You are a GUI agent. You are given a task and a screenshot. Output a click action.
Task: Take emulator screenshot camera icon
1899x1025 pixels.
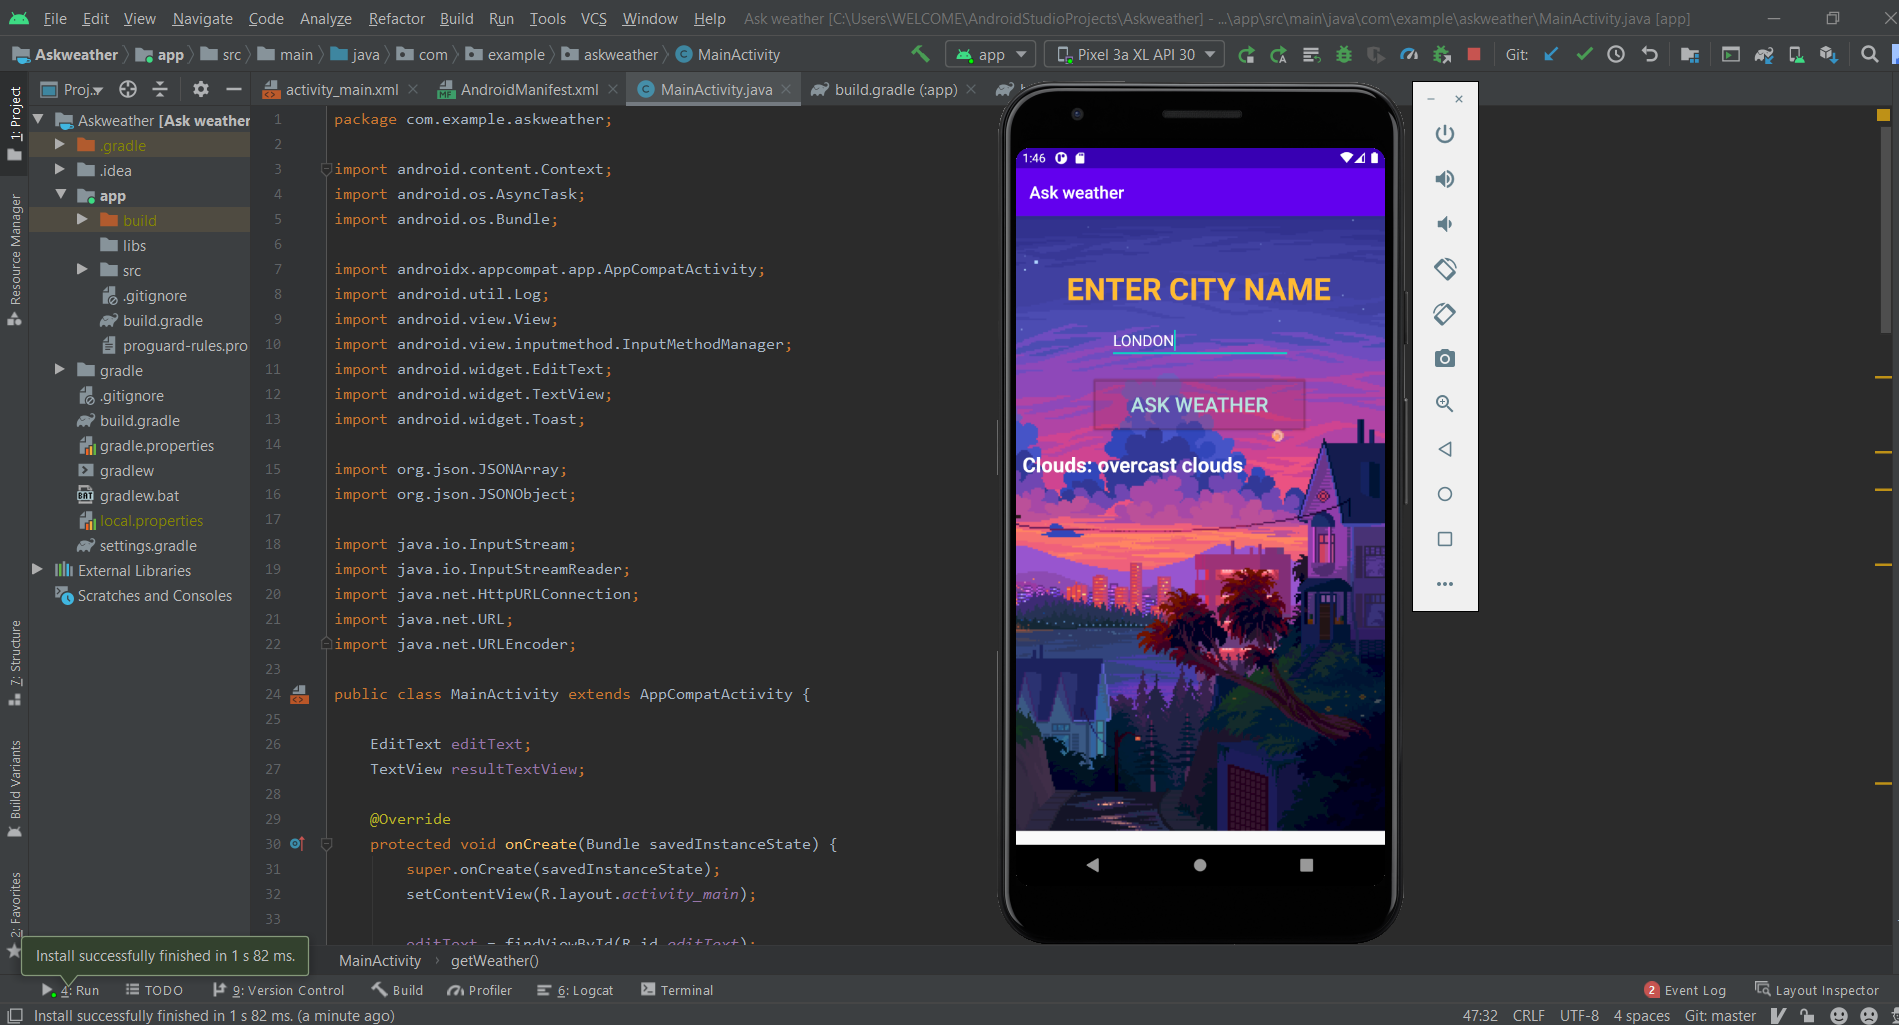pos(1445,359)
